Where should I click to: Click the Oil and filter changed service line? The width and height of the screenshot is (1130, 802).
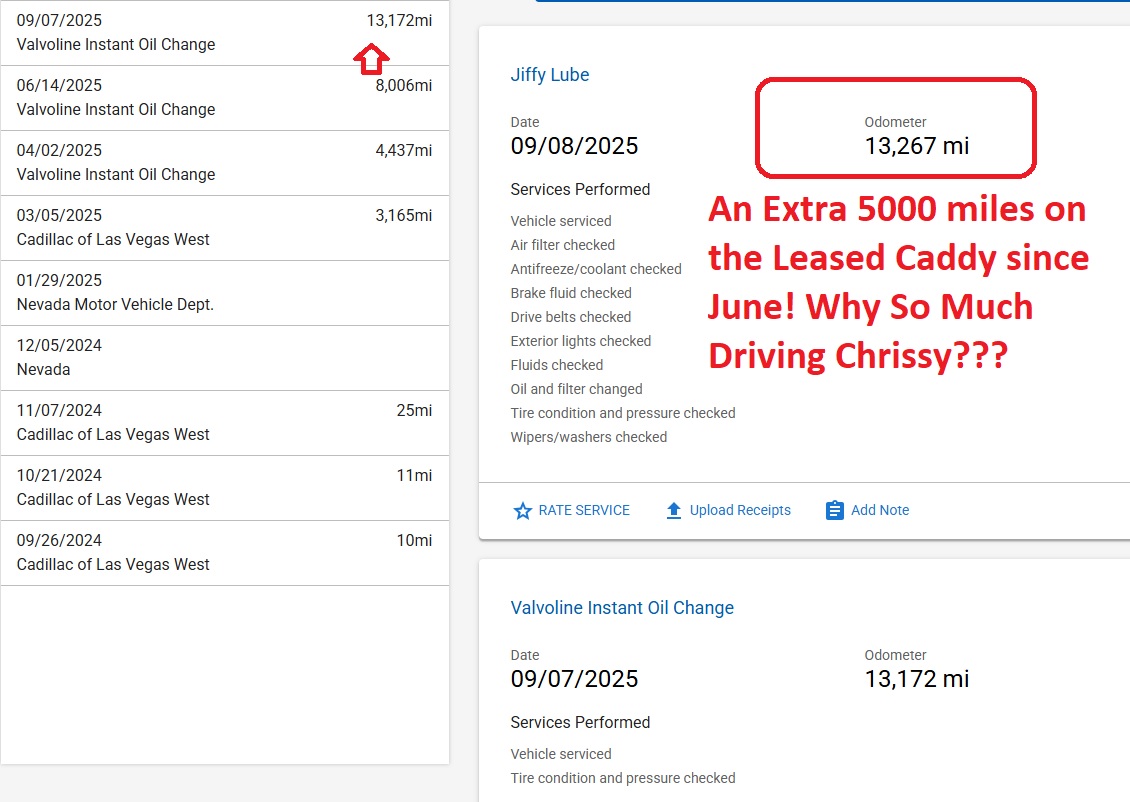click(577, 389)
